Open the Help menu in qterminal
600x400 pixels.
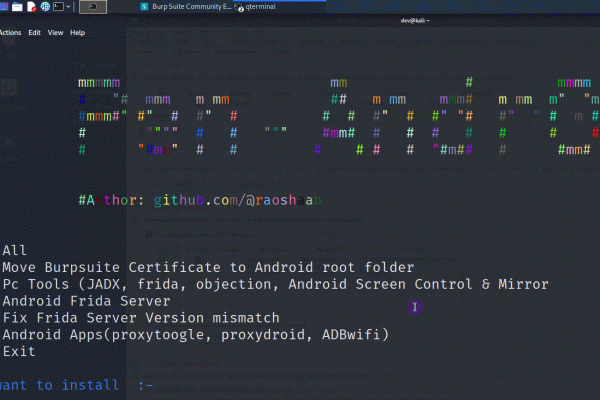point(77,33)
